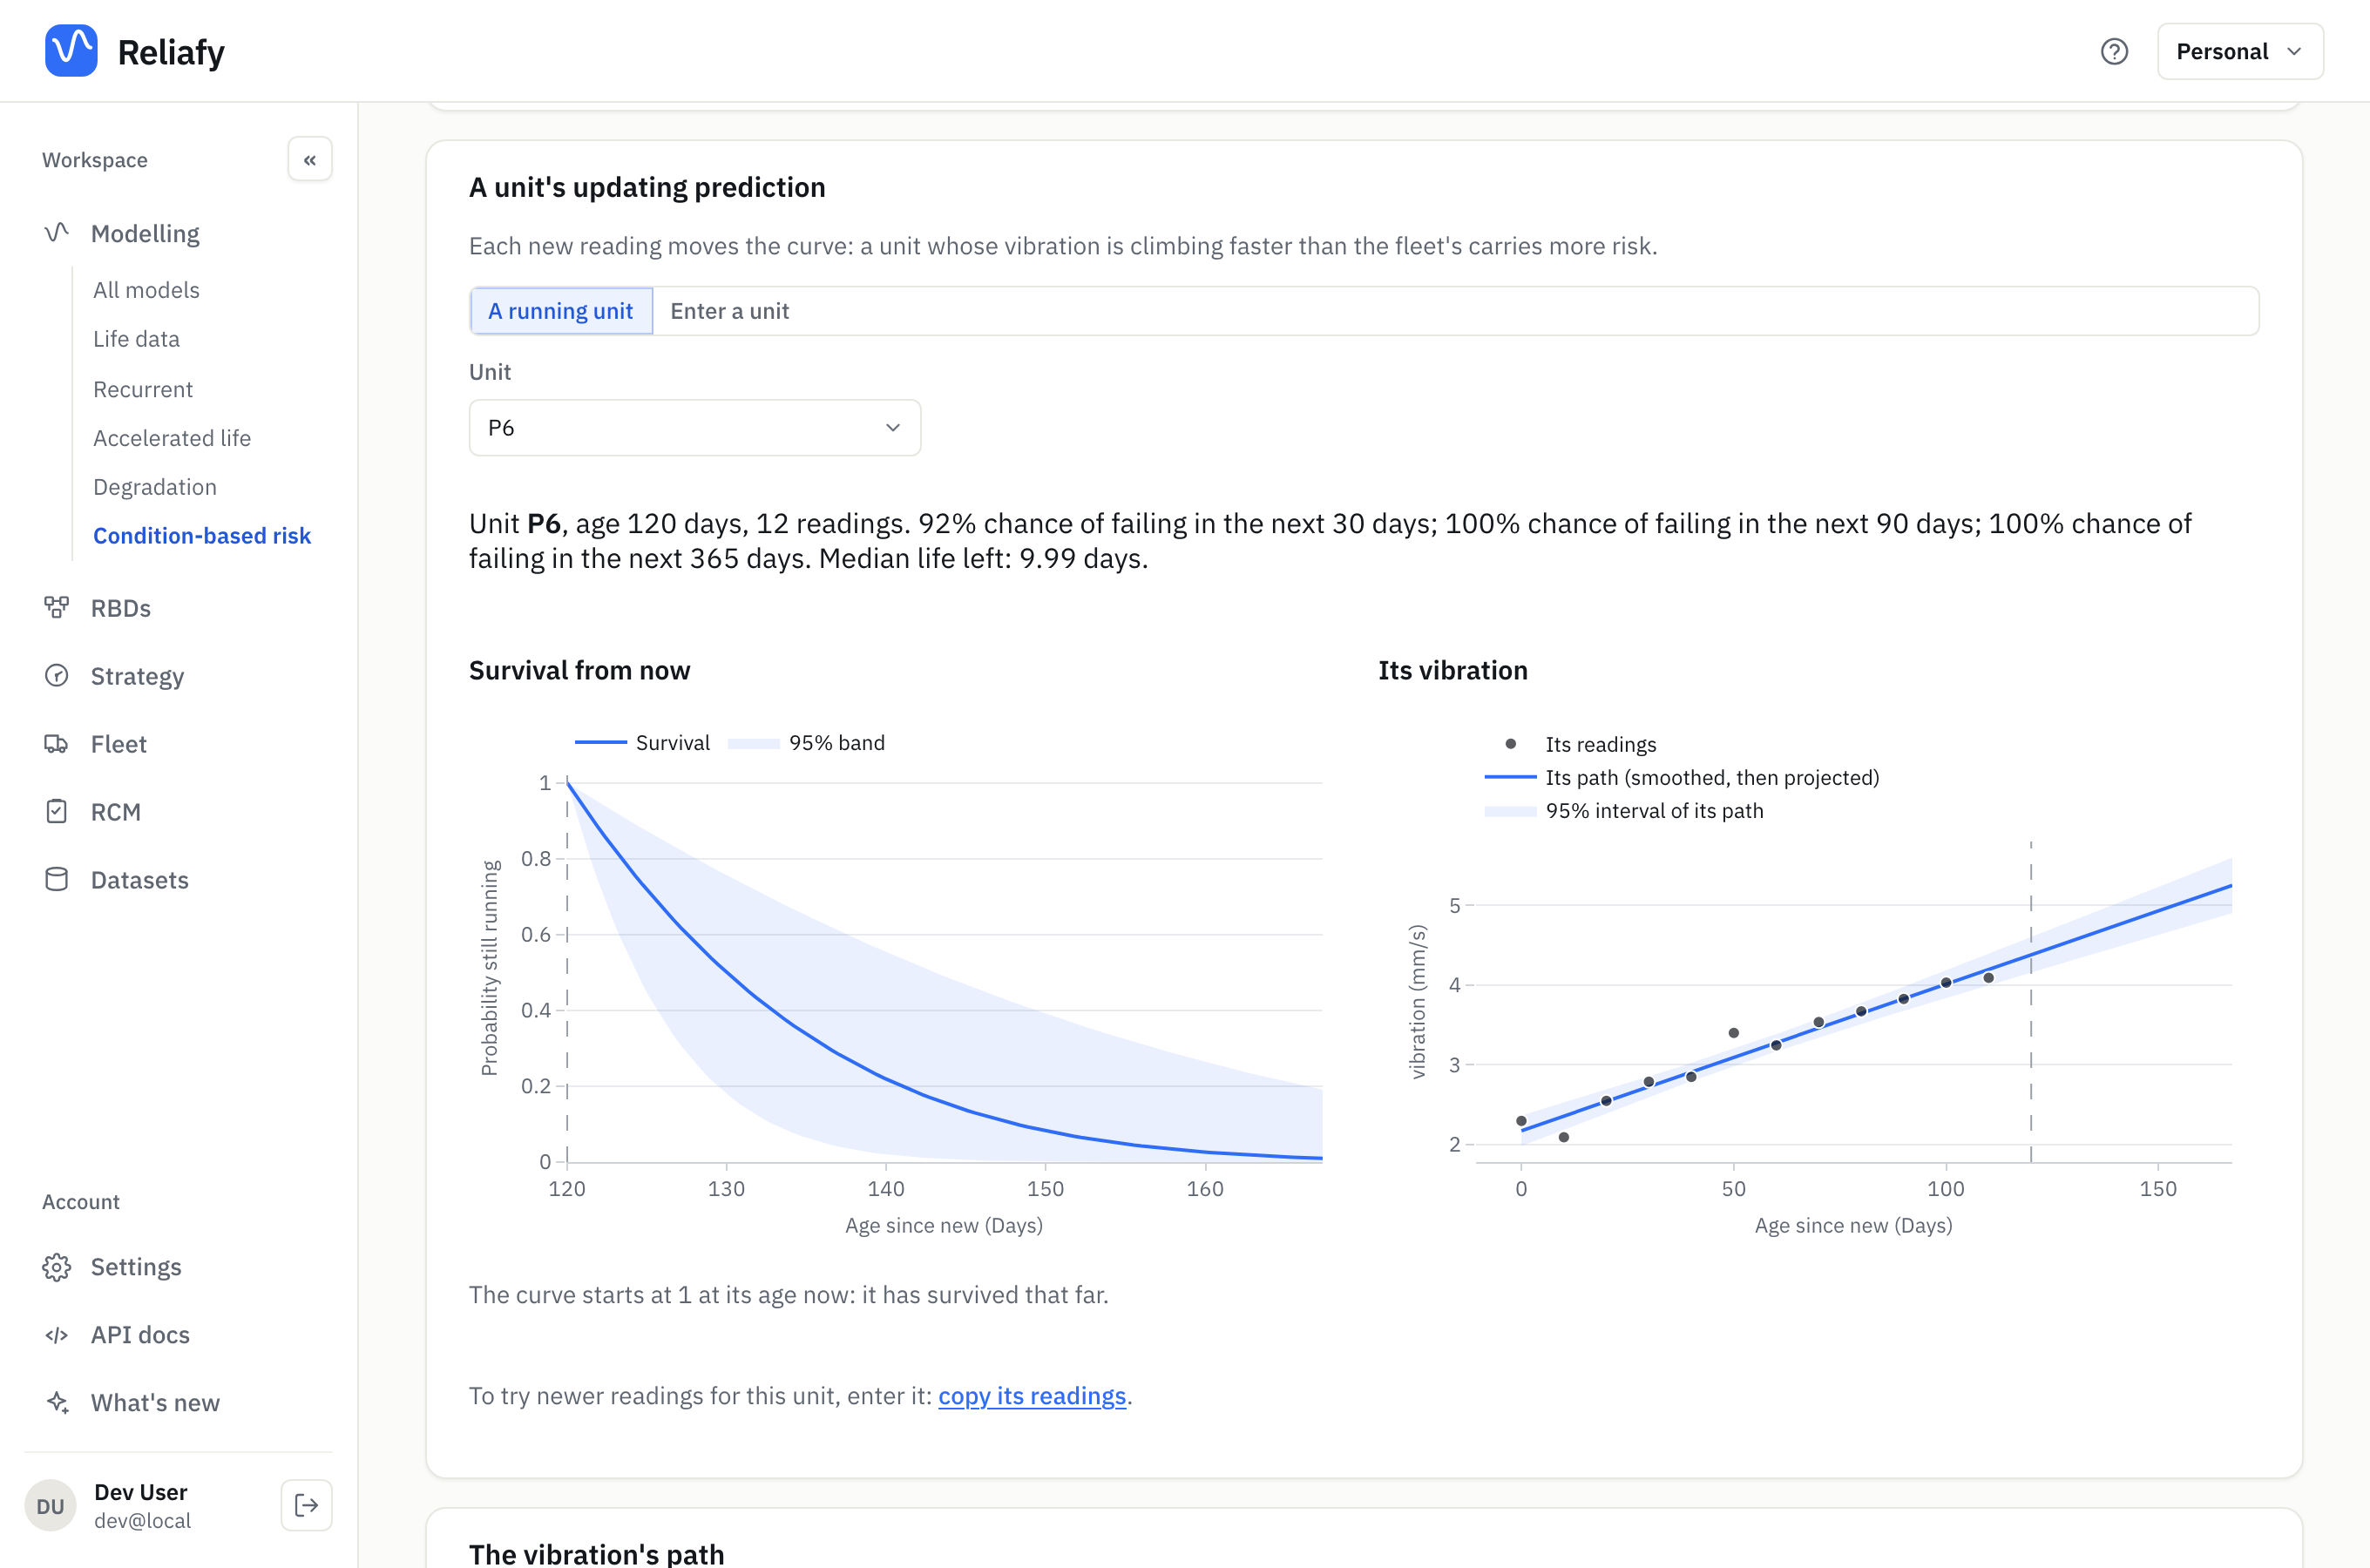Image resolution: width=2370 pixels, height=1568 pixels.
Task: Select the A running unit tab
Action: pyautogui.click(x=561, y=311)
